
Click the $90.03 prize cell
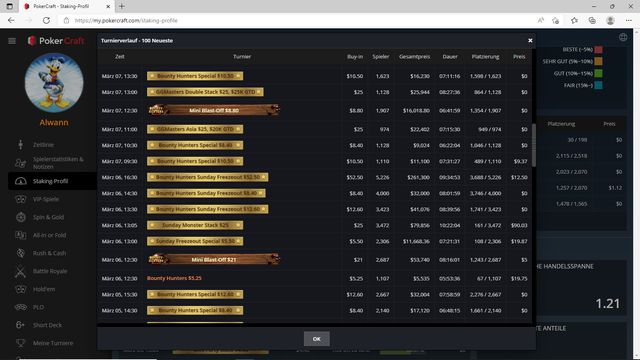click(x=519, y=225)
